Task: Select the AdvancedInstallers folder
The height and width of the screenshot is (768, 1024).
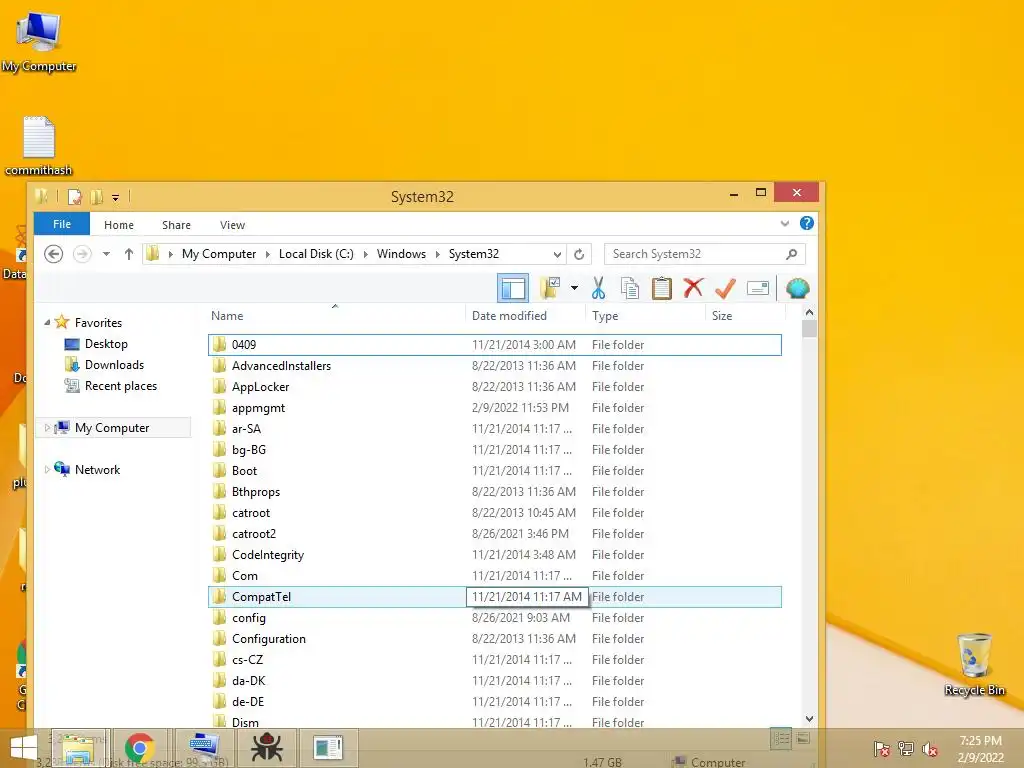Action: pos(494,366)
